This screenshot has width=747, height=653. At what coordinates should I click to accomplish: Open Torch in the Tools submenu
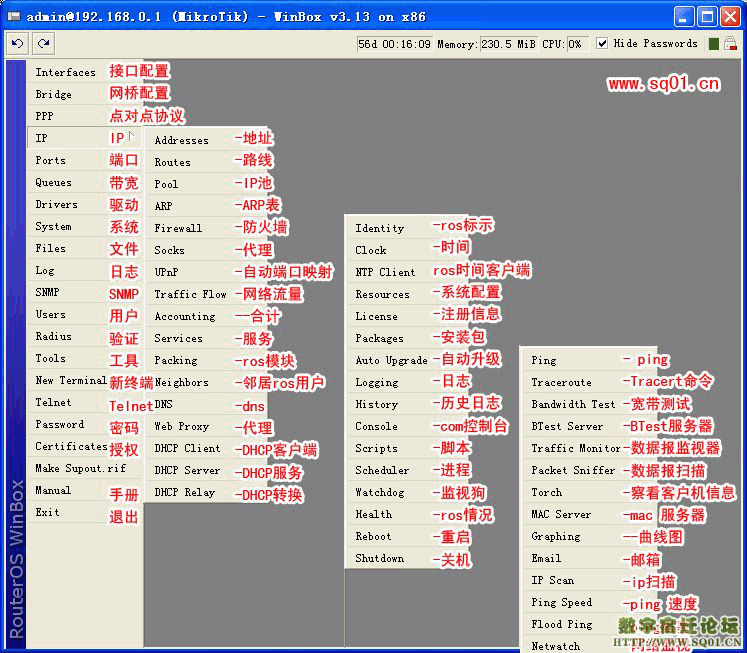[589, 492]
